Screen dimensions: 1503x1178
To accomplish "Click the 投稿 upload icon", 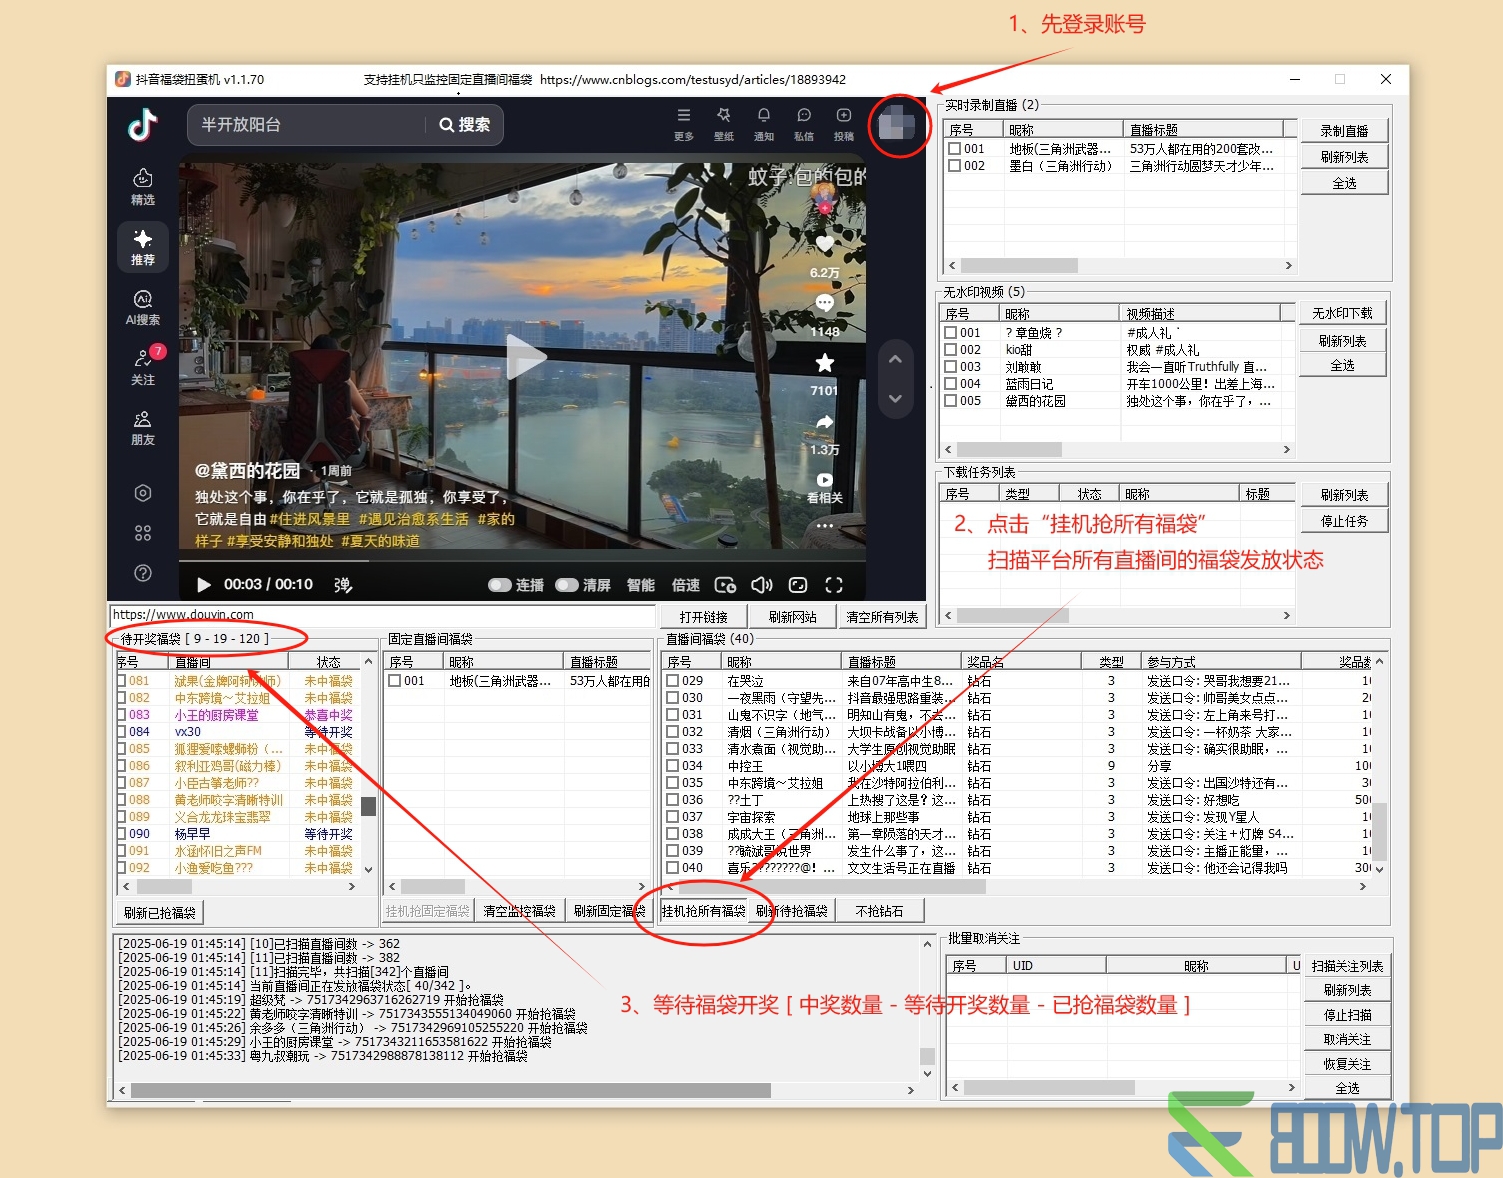I will 844,124.
